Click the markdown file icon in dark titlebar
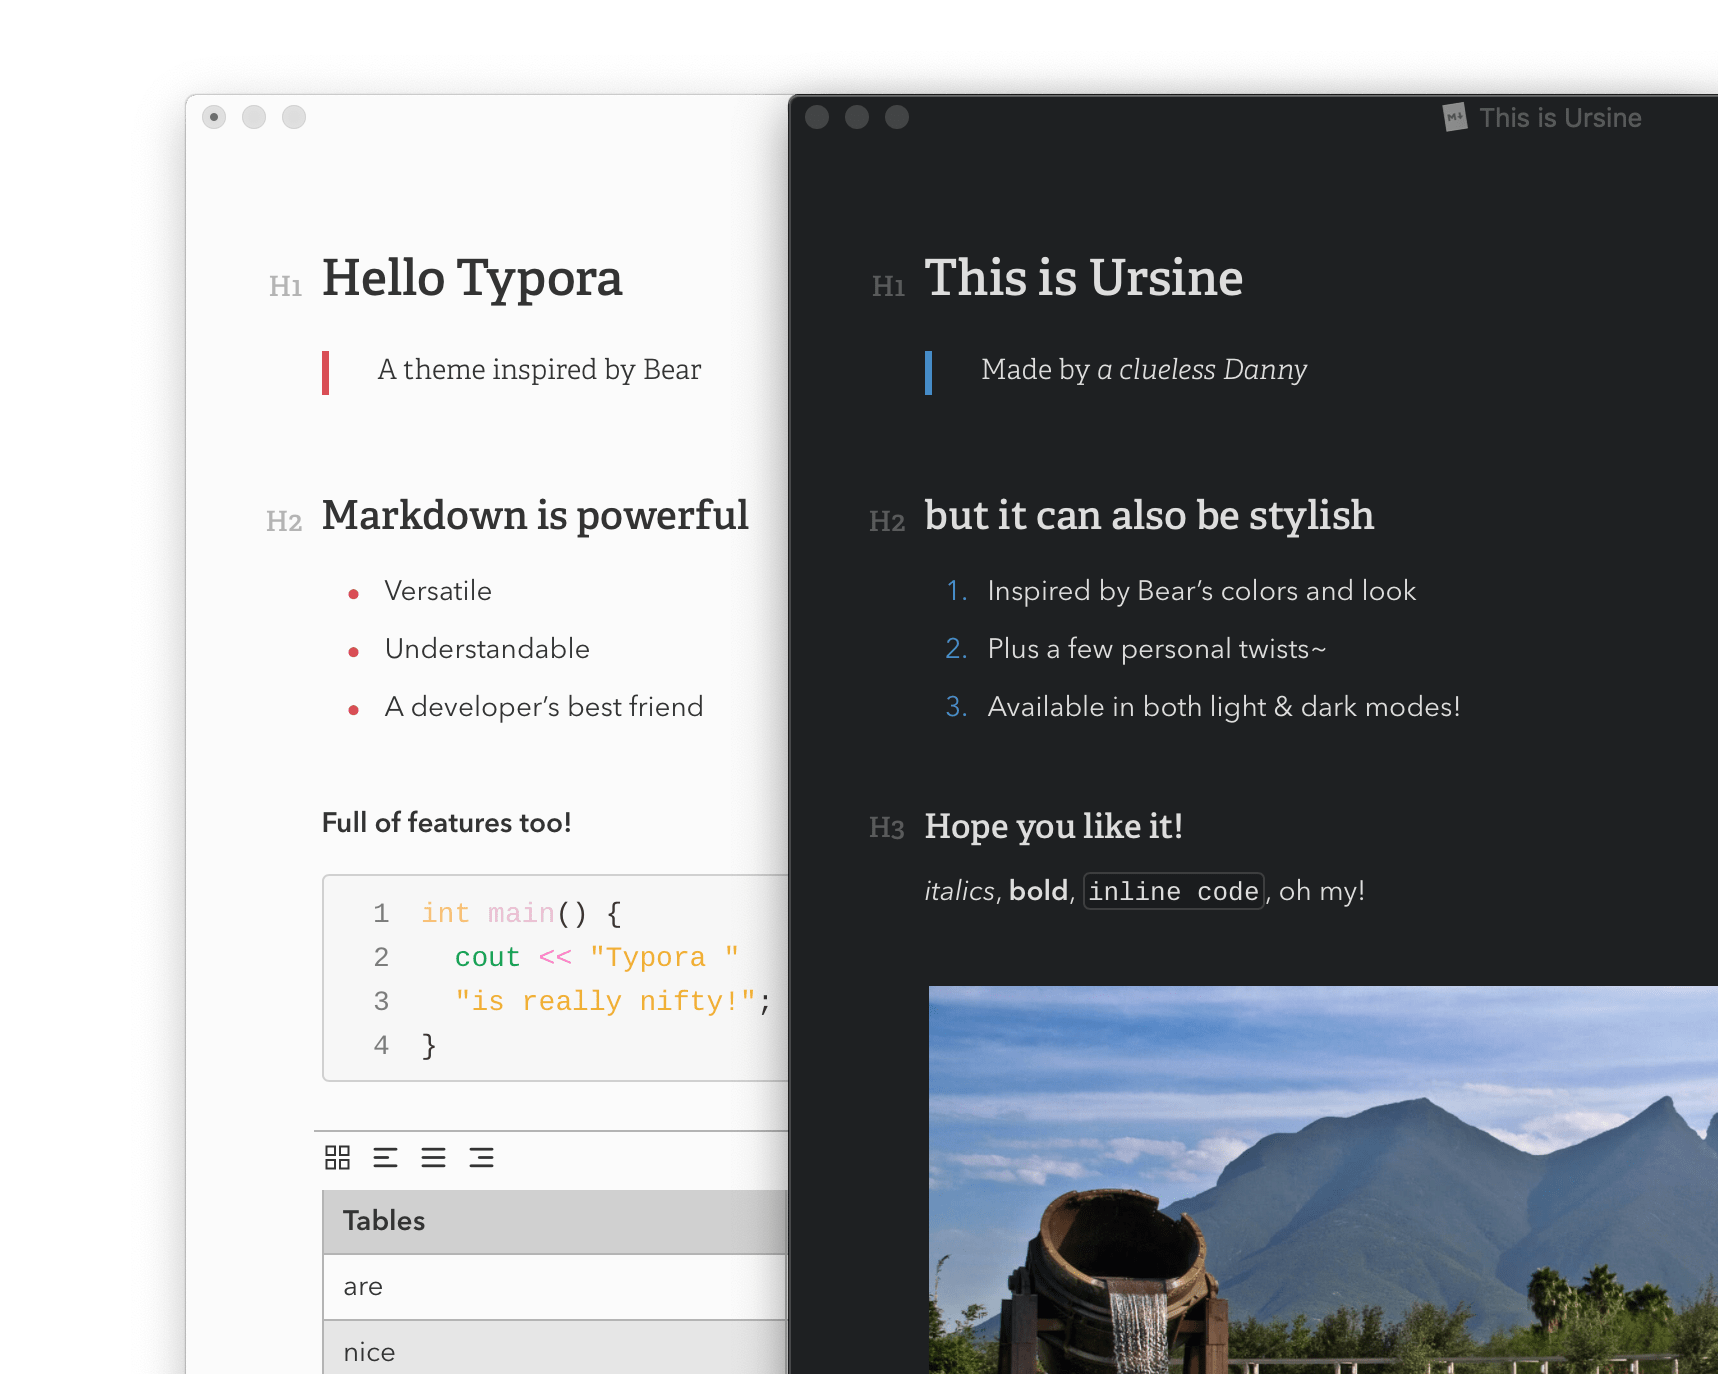Image resolution: width=1718 pixels, height=1374 pixels. 1455,117
